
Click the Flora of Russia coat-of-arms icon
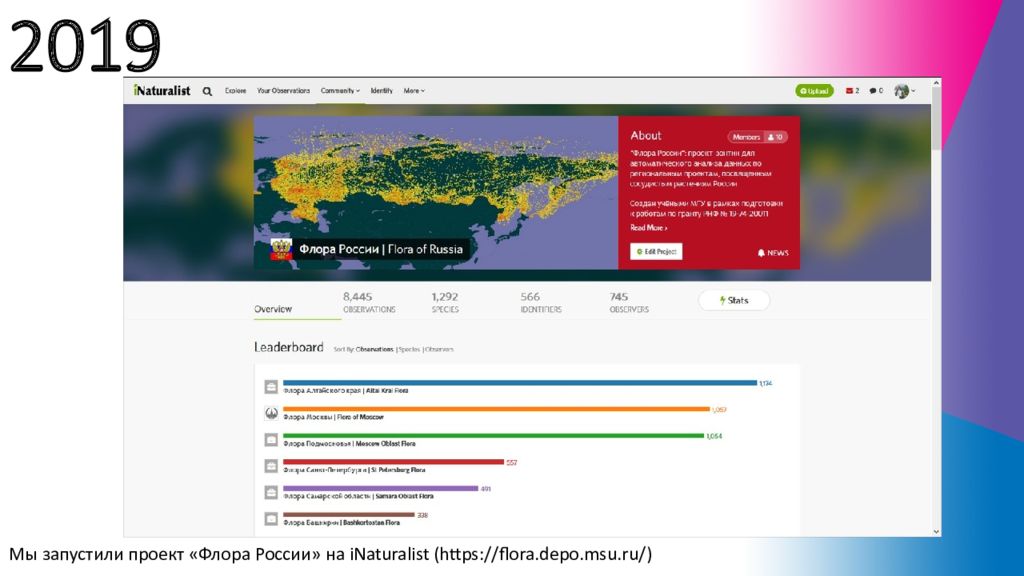281,249
